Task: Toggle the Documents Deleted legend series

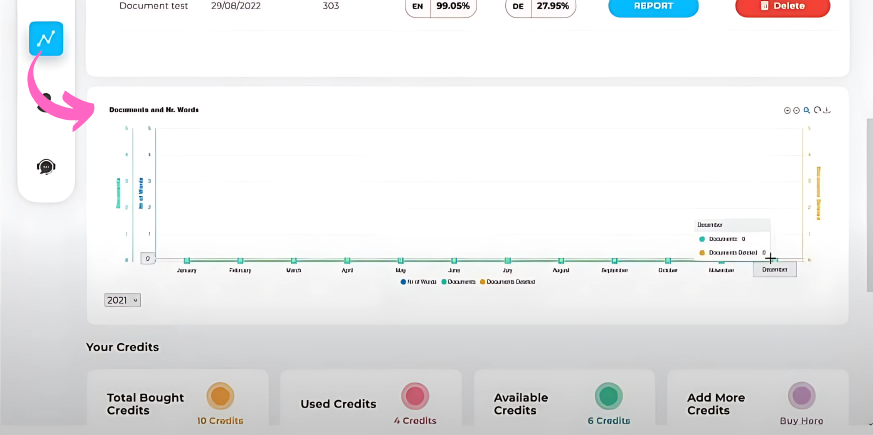Action: (x=507, y=282)
